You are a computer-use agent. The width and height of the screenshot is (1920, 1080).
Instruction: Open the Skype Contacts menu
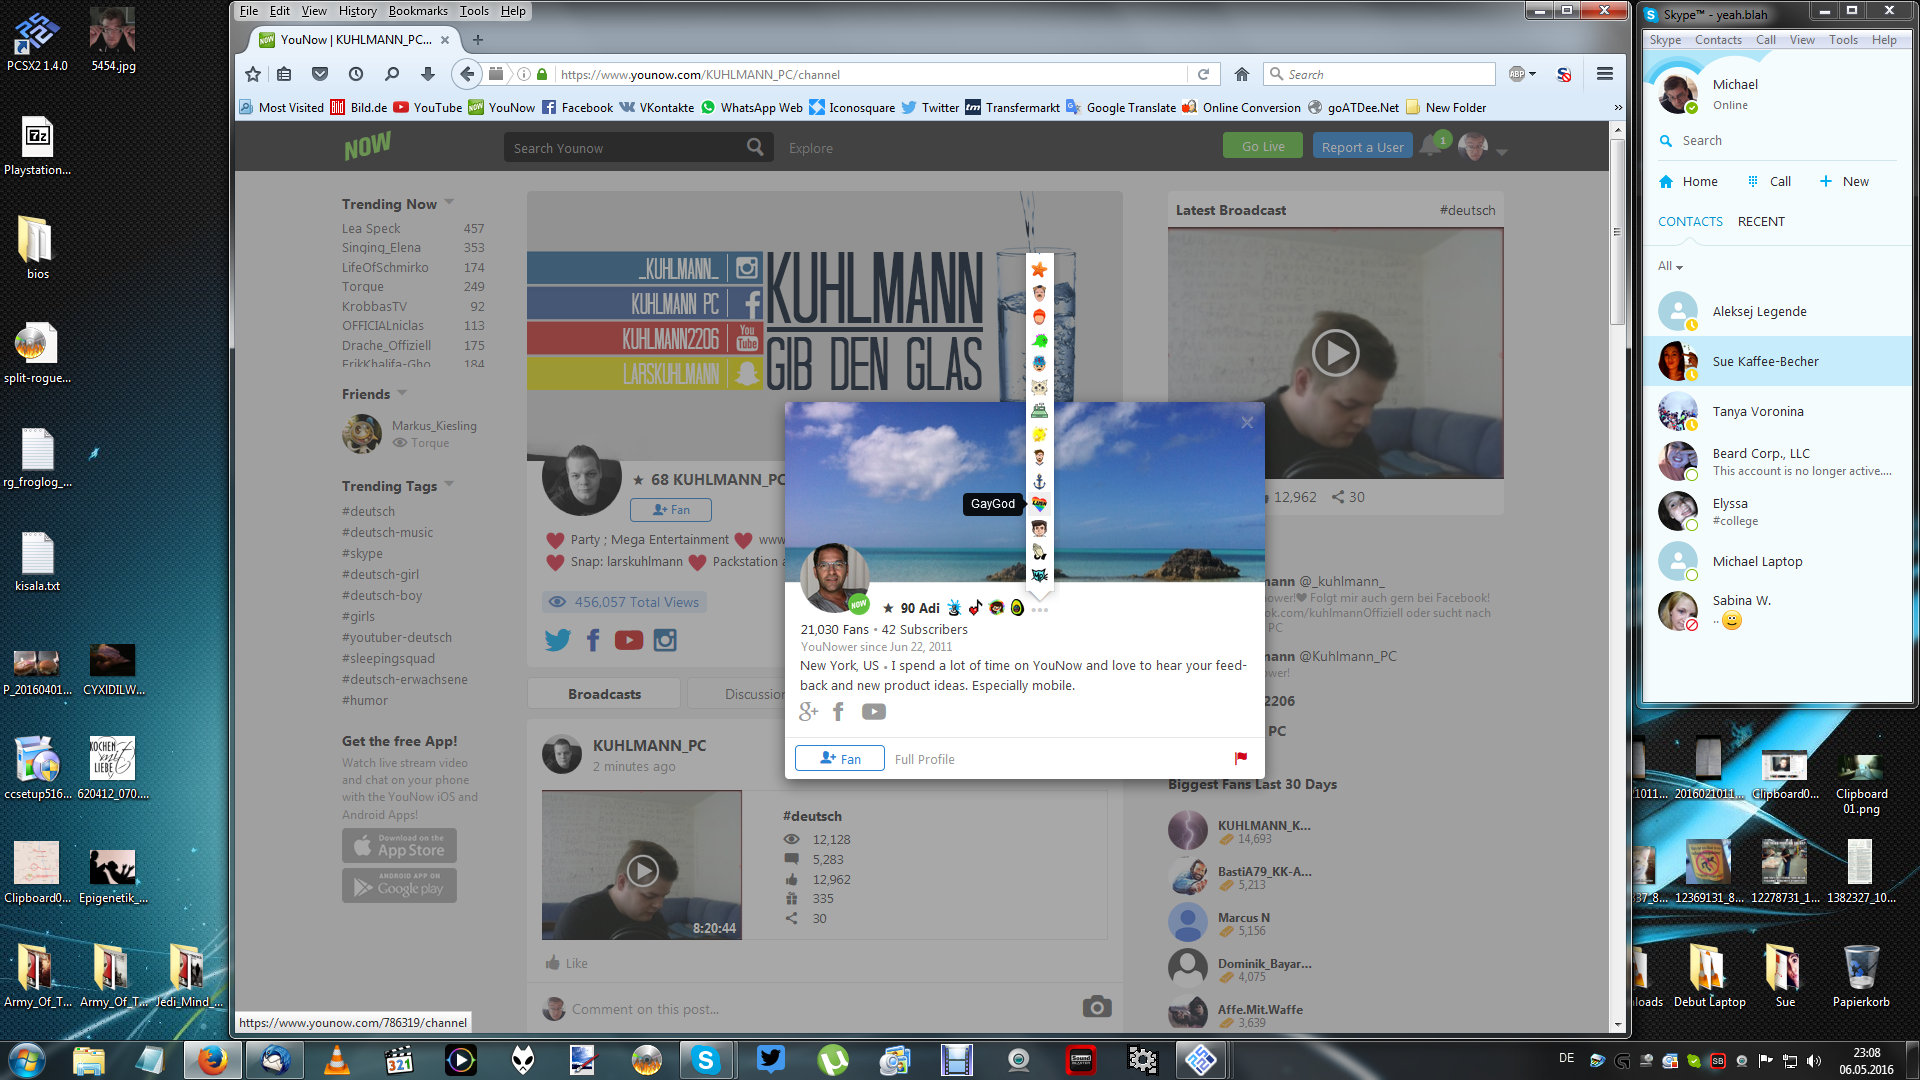pyautogui.click(x=1718, y=40)
